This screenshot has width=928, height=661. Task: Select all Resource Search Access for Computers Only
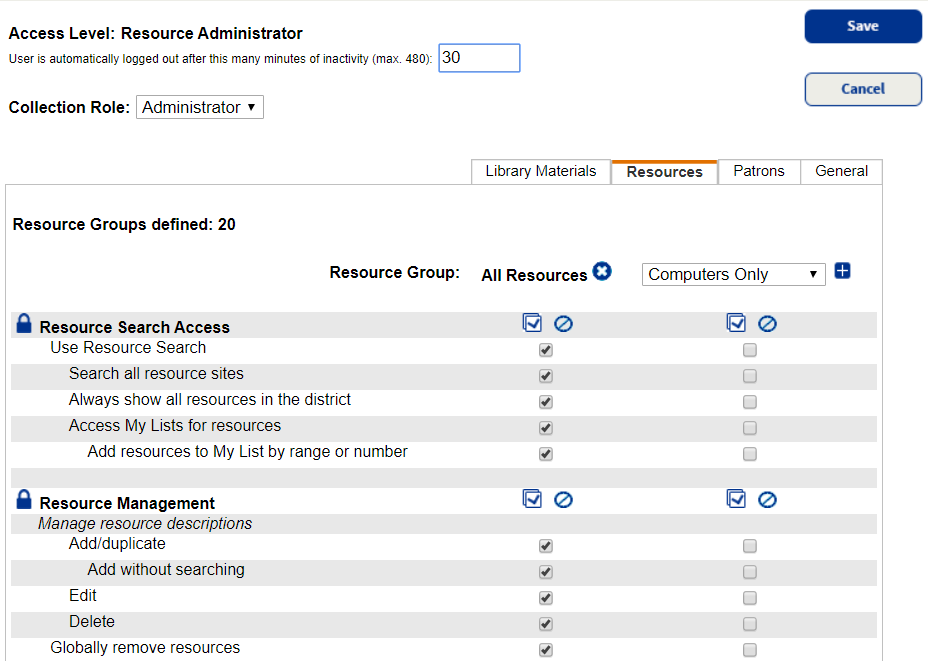pyautogui.click(x=736, y=323)
